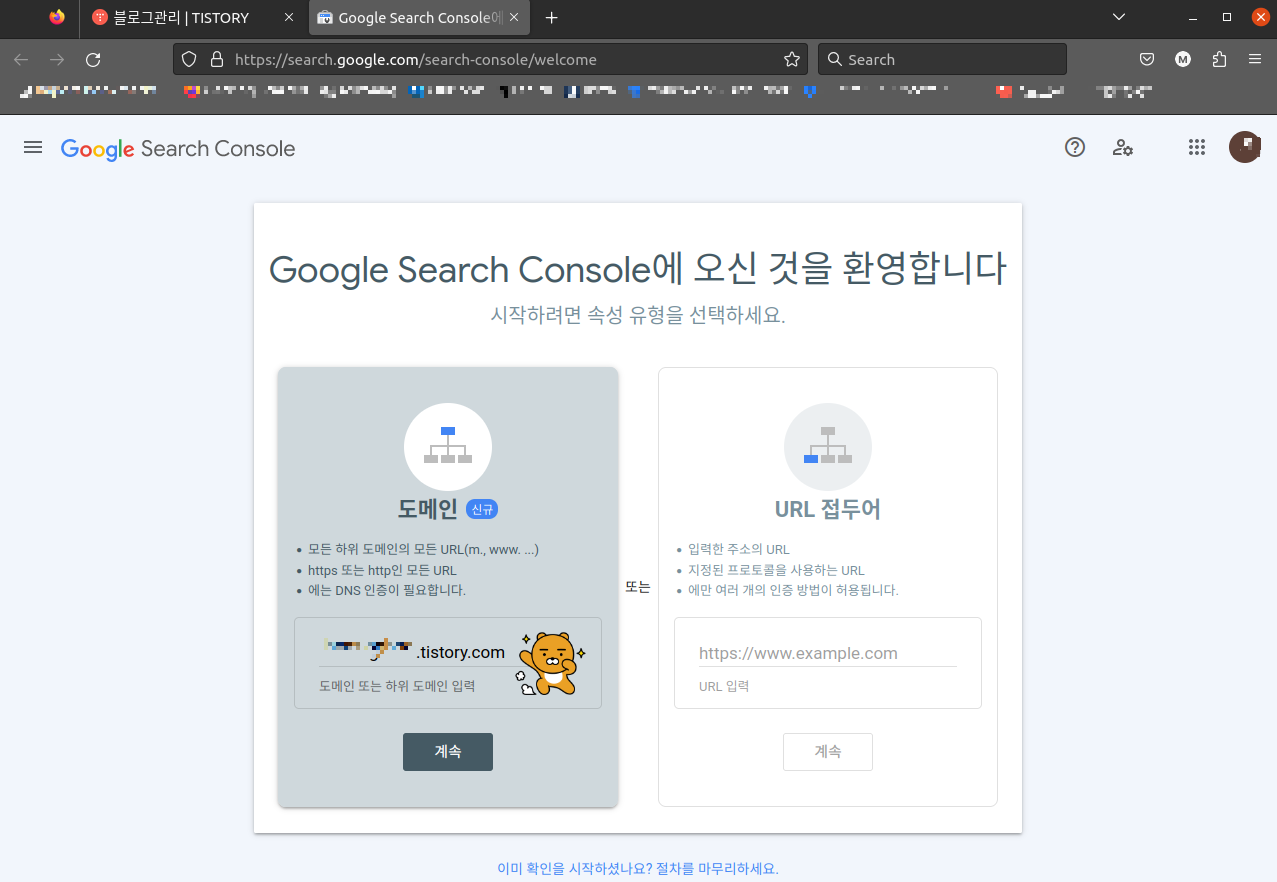
Task: Click '에만 여러 개의 인증 방법이 허용됩니다.' bullet
Action: point(793,590)
